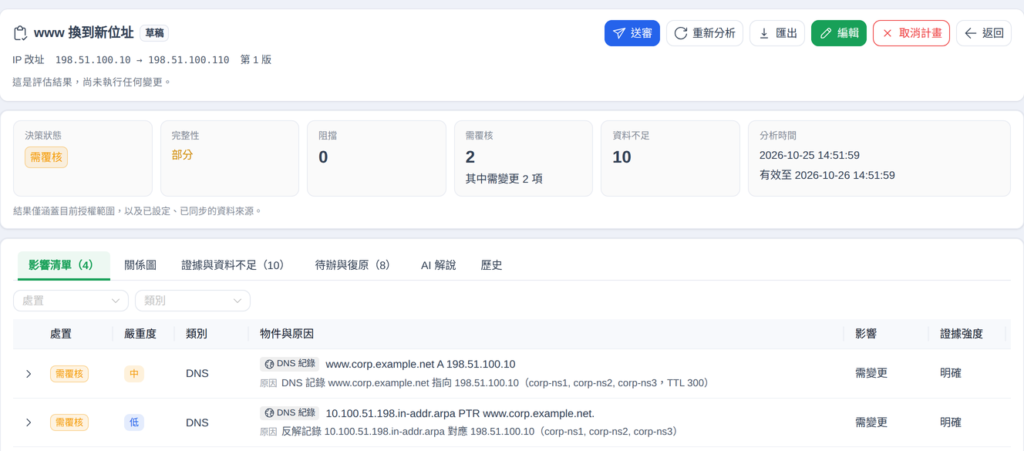Click the refresh icon on 重新分析
1024x451 pixels.
[681, 33]
